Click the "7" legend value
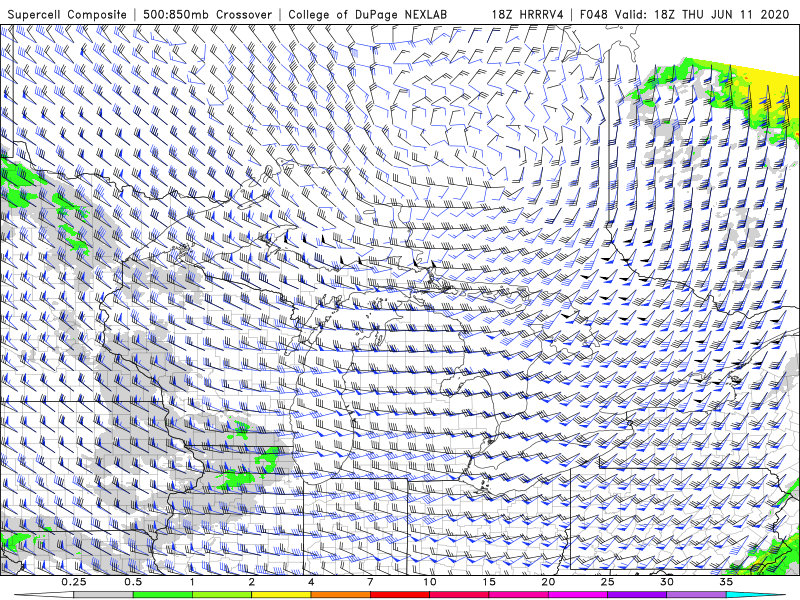 [x=370, y=582]
